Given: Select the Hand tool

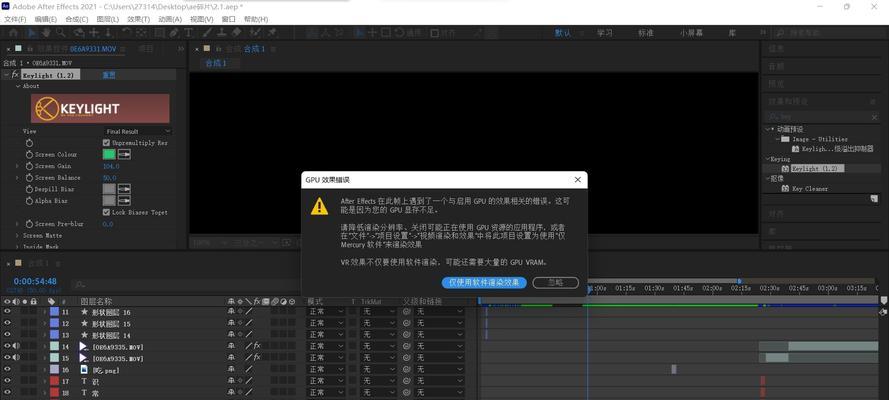Looking at the screenshot, I should [x=46, y=33].
